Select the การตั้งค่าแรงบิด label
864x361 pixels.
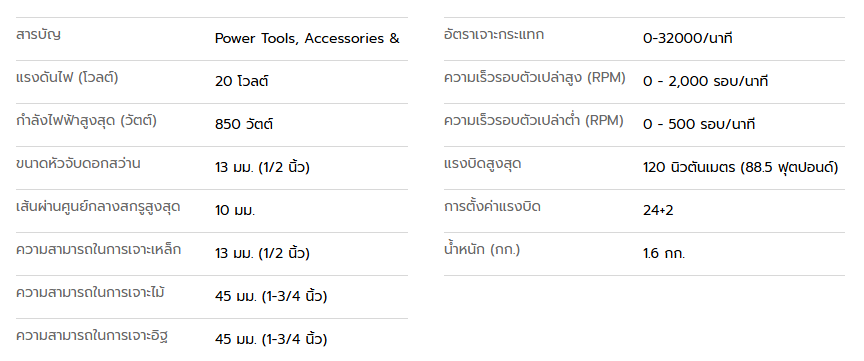point(492,207)
